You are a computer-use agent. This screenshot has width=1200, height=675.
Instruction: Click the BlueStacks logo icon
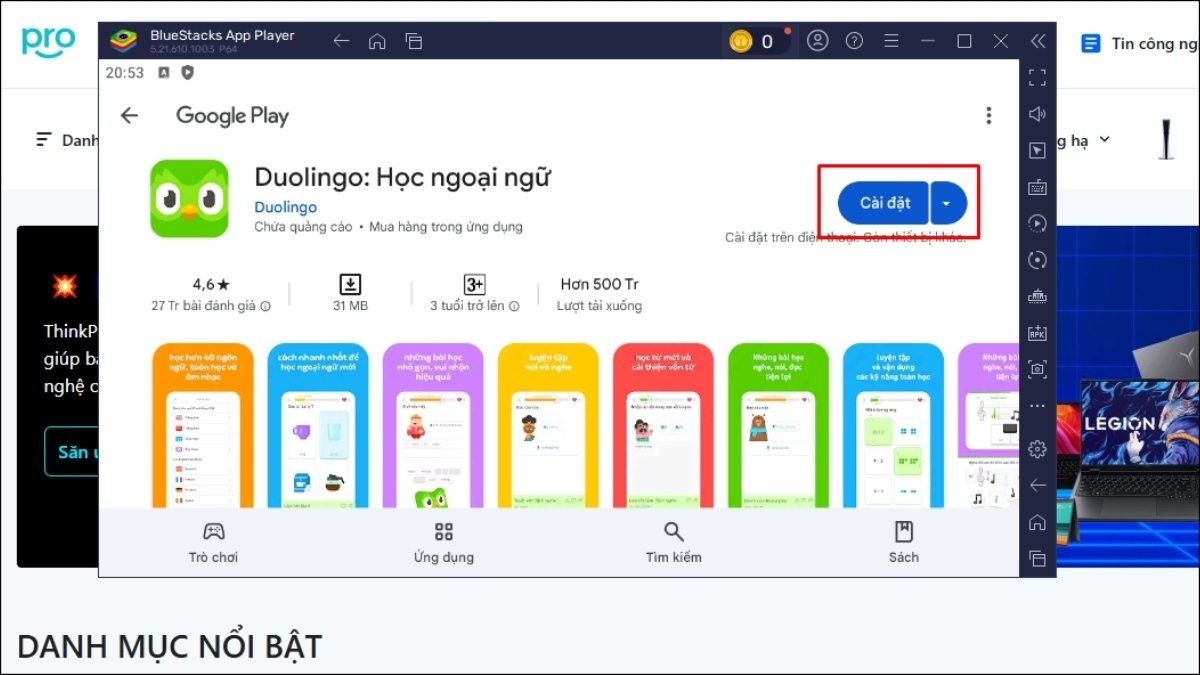[123, 41]
